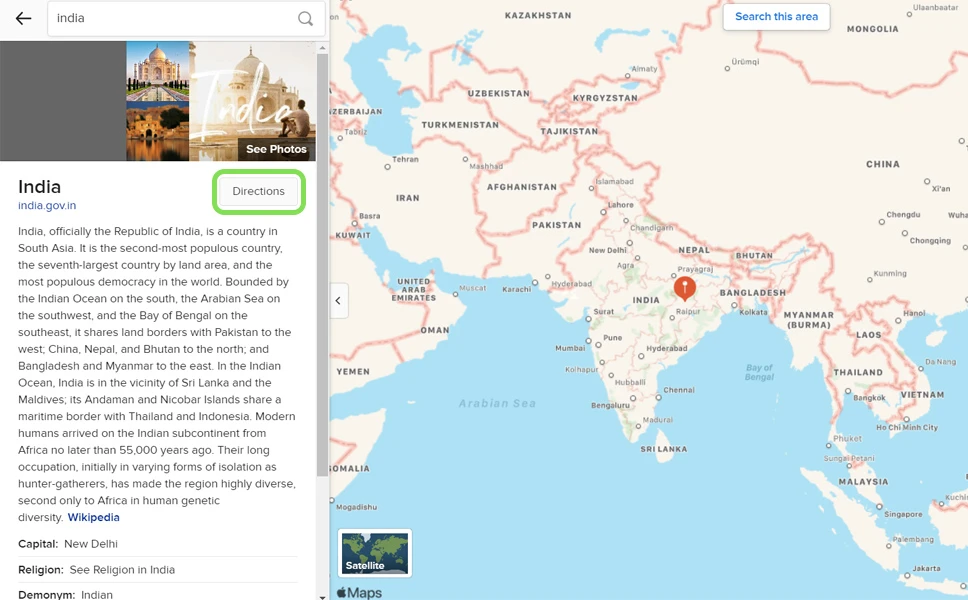Open the Taj Mahal photo thumbnail
The width and height of the screenshot is (968, 600).
pyautogui.click(x=157, y=72)
